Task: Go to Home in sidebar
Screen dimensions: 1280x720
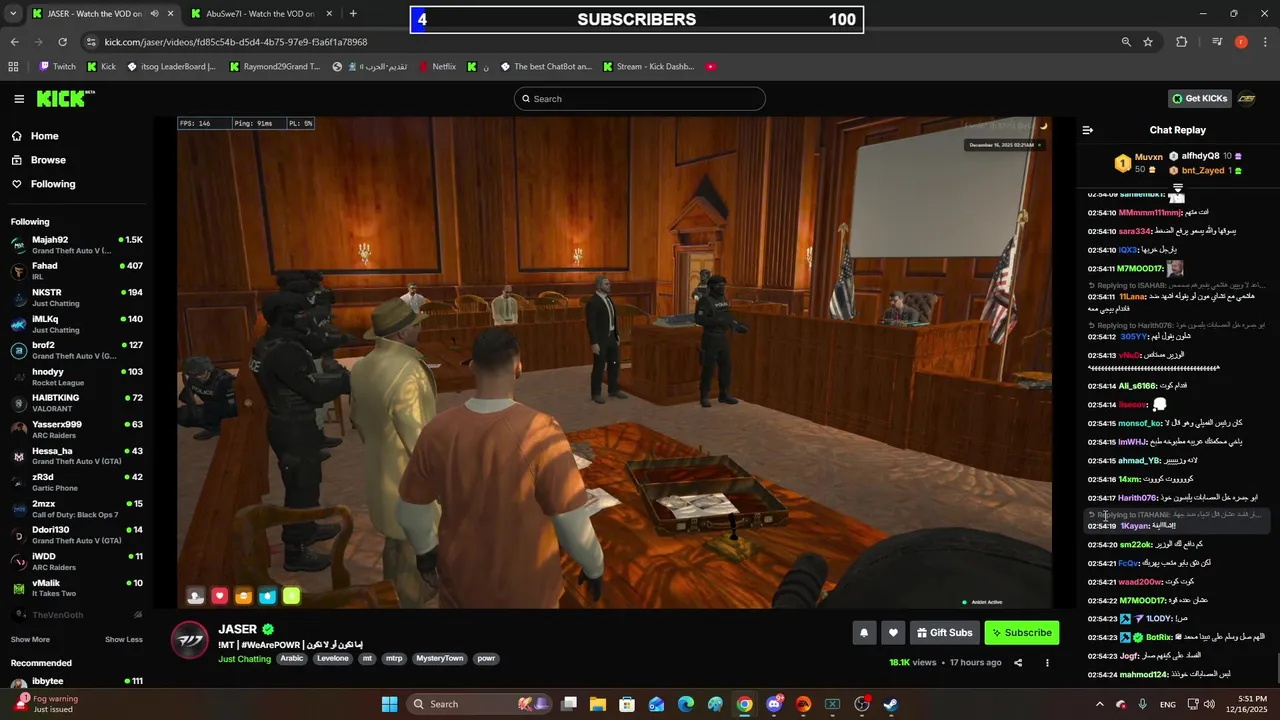Action: point(35,136)
